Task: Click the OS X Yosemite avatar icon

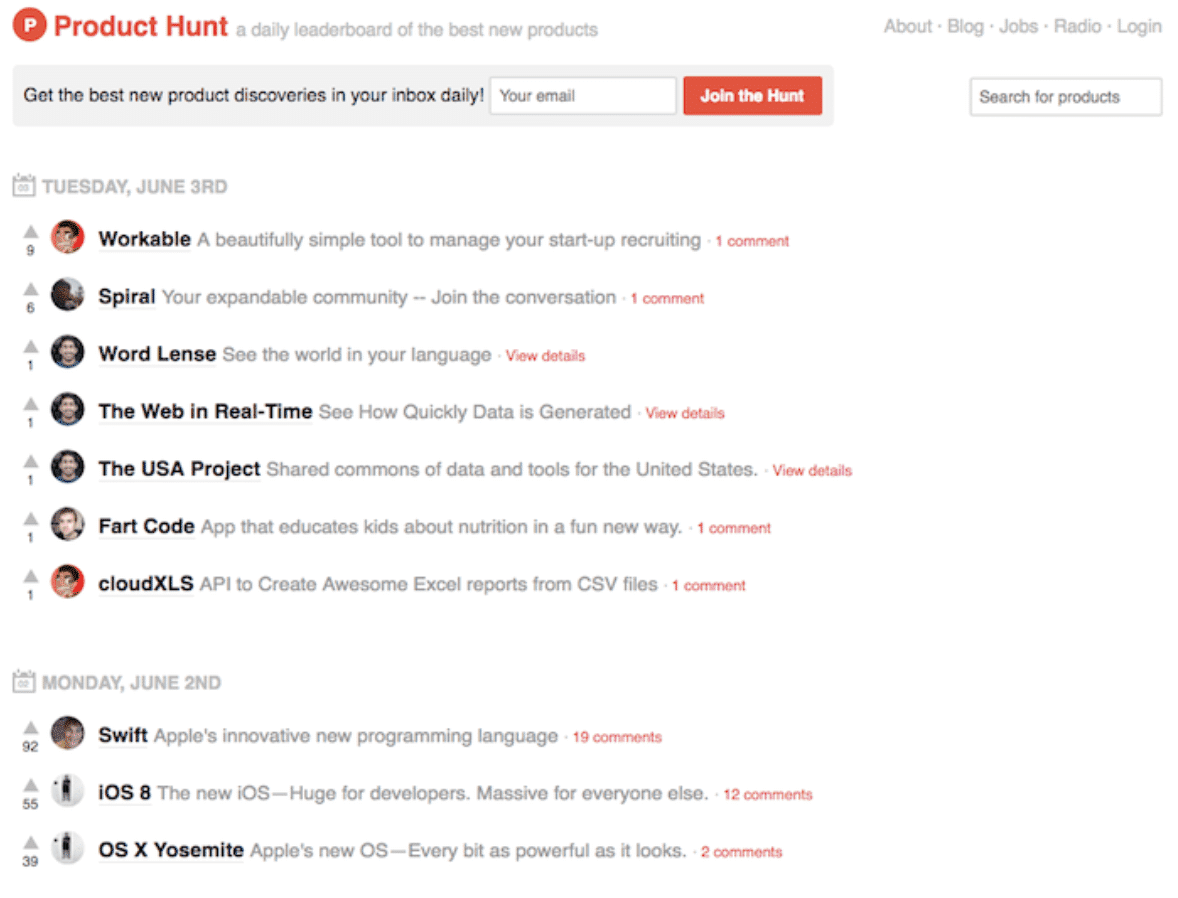Action: 66,849
